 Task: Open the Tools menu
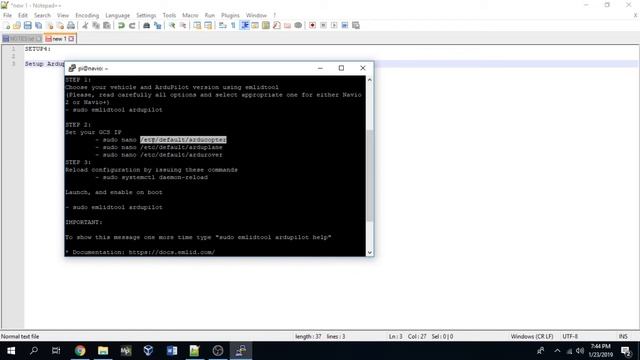point(169,15)
